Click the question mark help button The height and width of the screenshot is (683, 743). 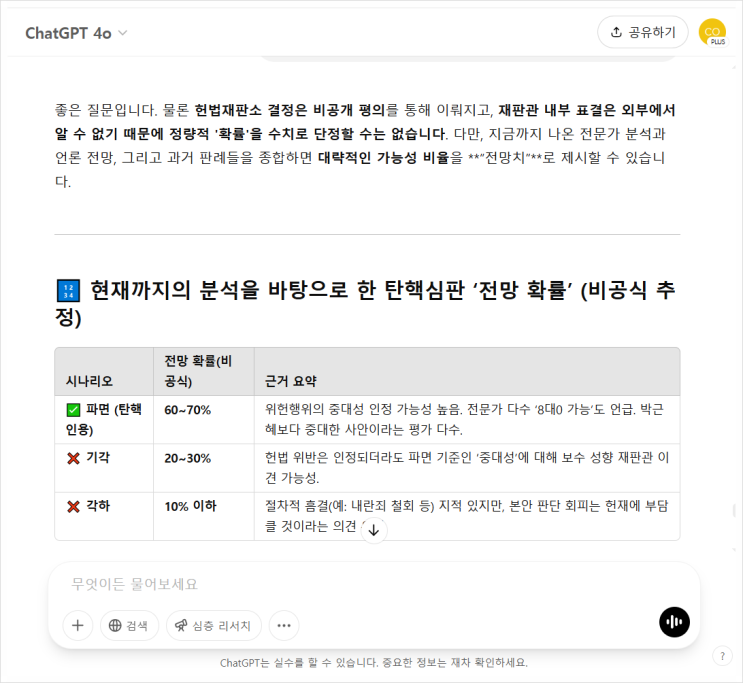tap(722, 656)
